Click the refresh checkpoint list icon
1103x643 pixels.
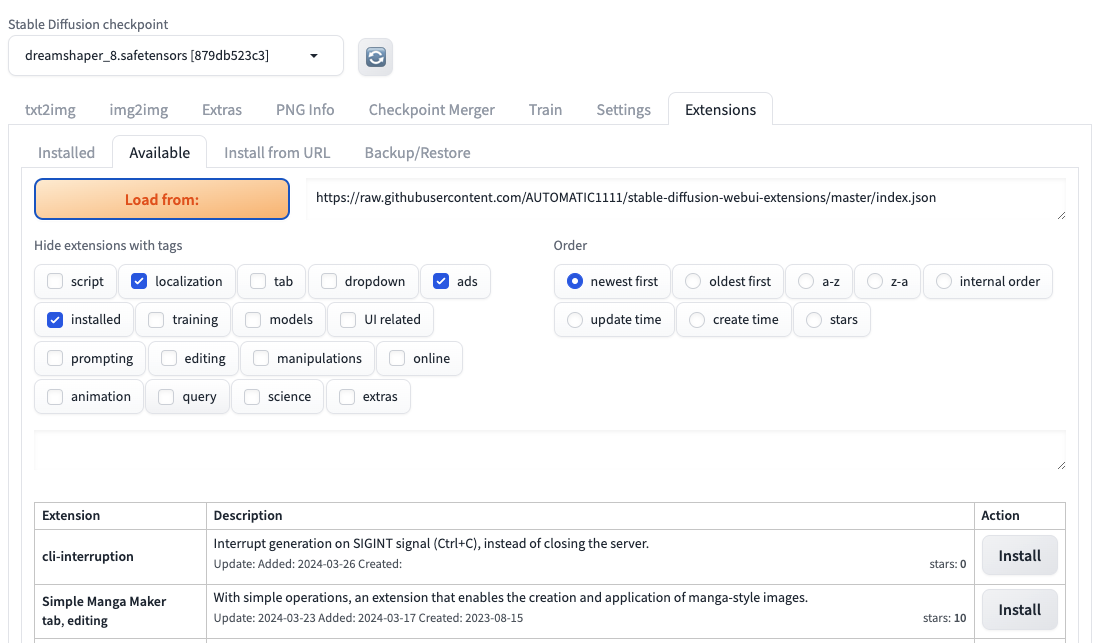coord(376,57)
